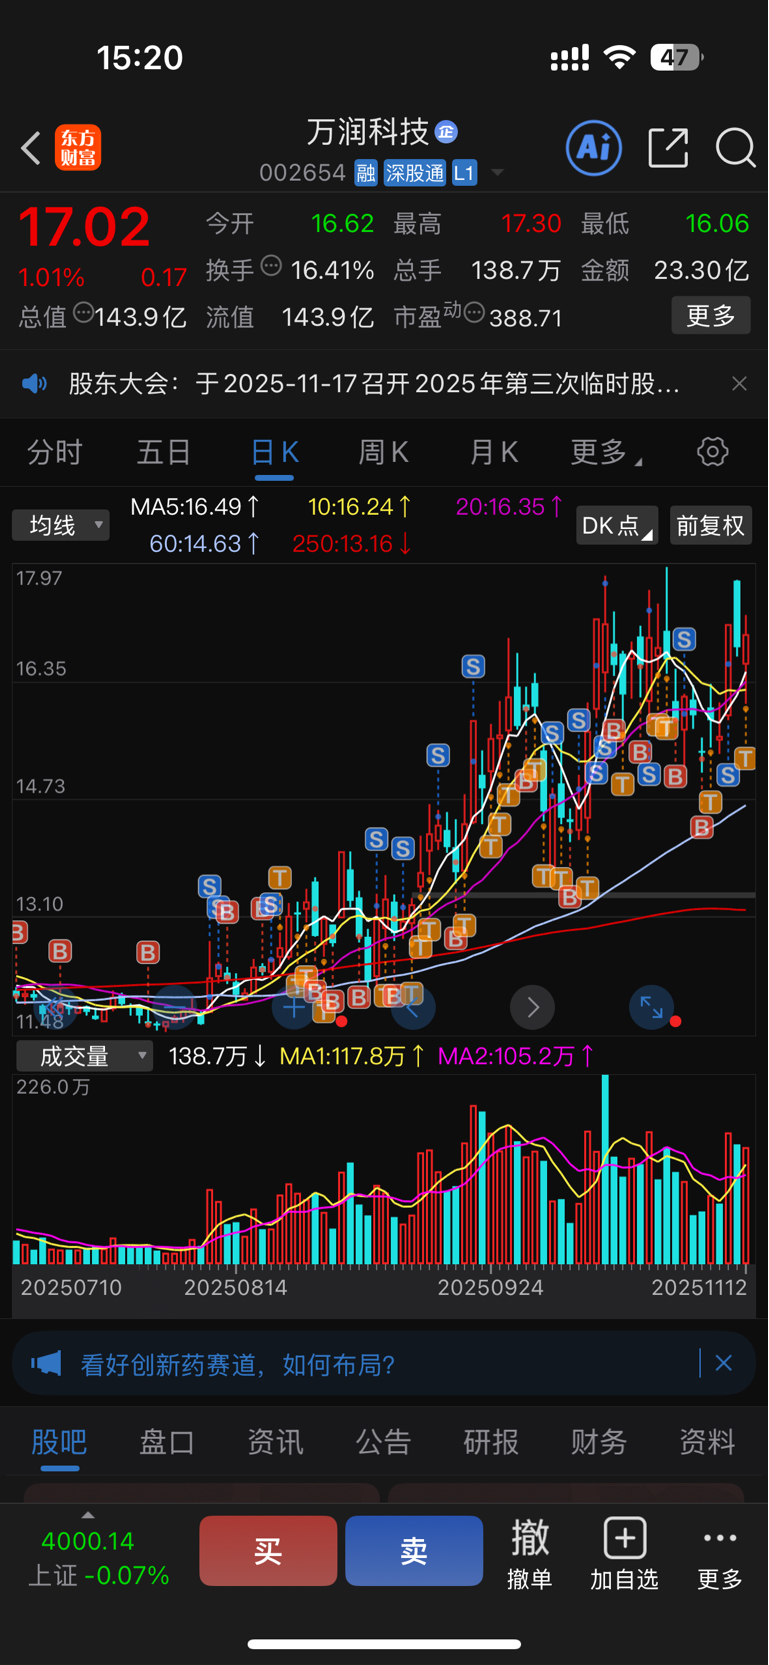This screenshot has height=1665, width=769.
Task: Tap the 融 margin badge
Action: point(366,173)
